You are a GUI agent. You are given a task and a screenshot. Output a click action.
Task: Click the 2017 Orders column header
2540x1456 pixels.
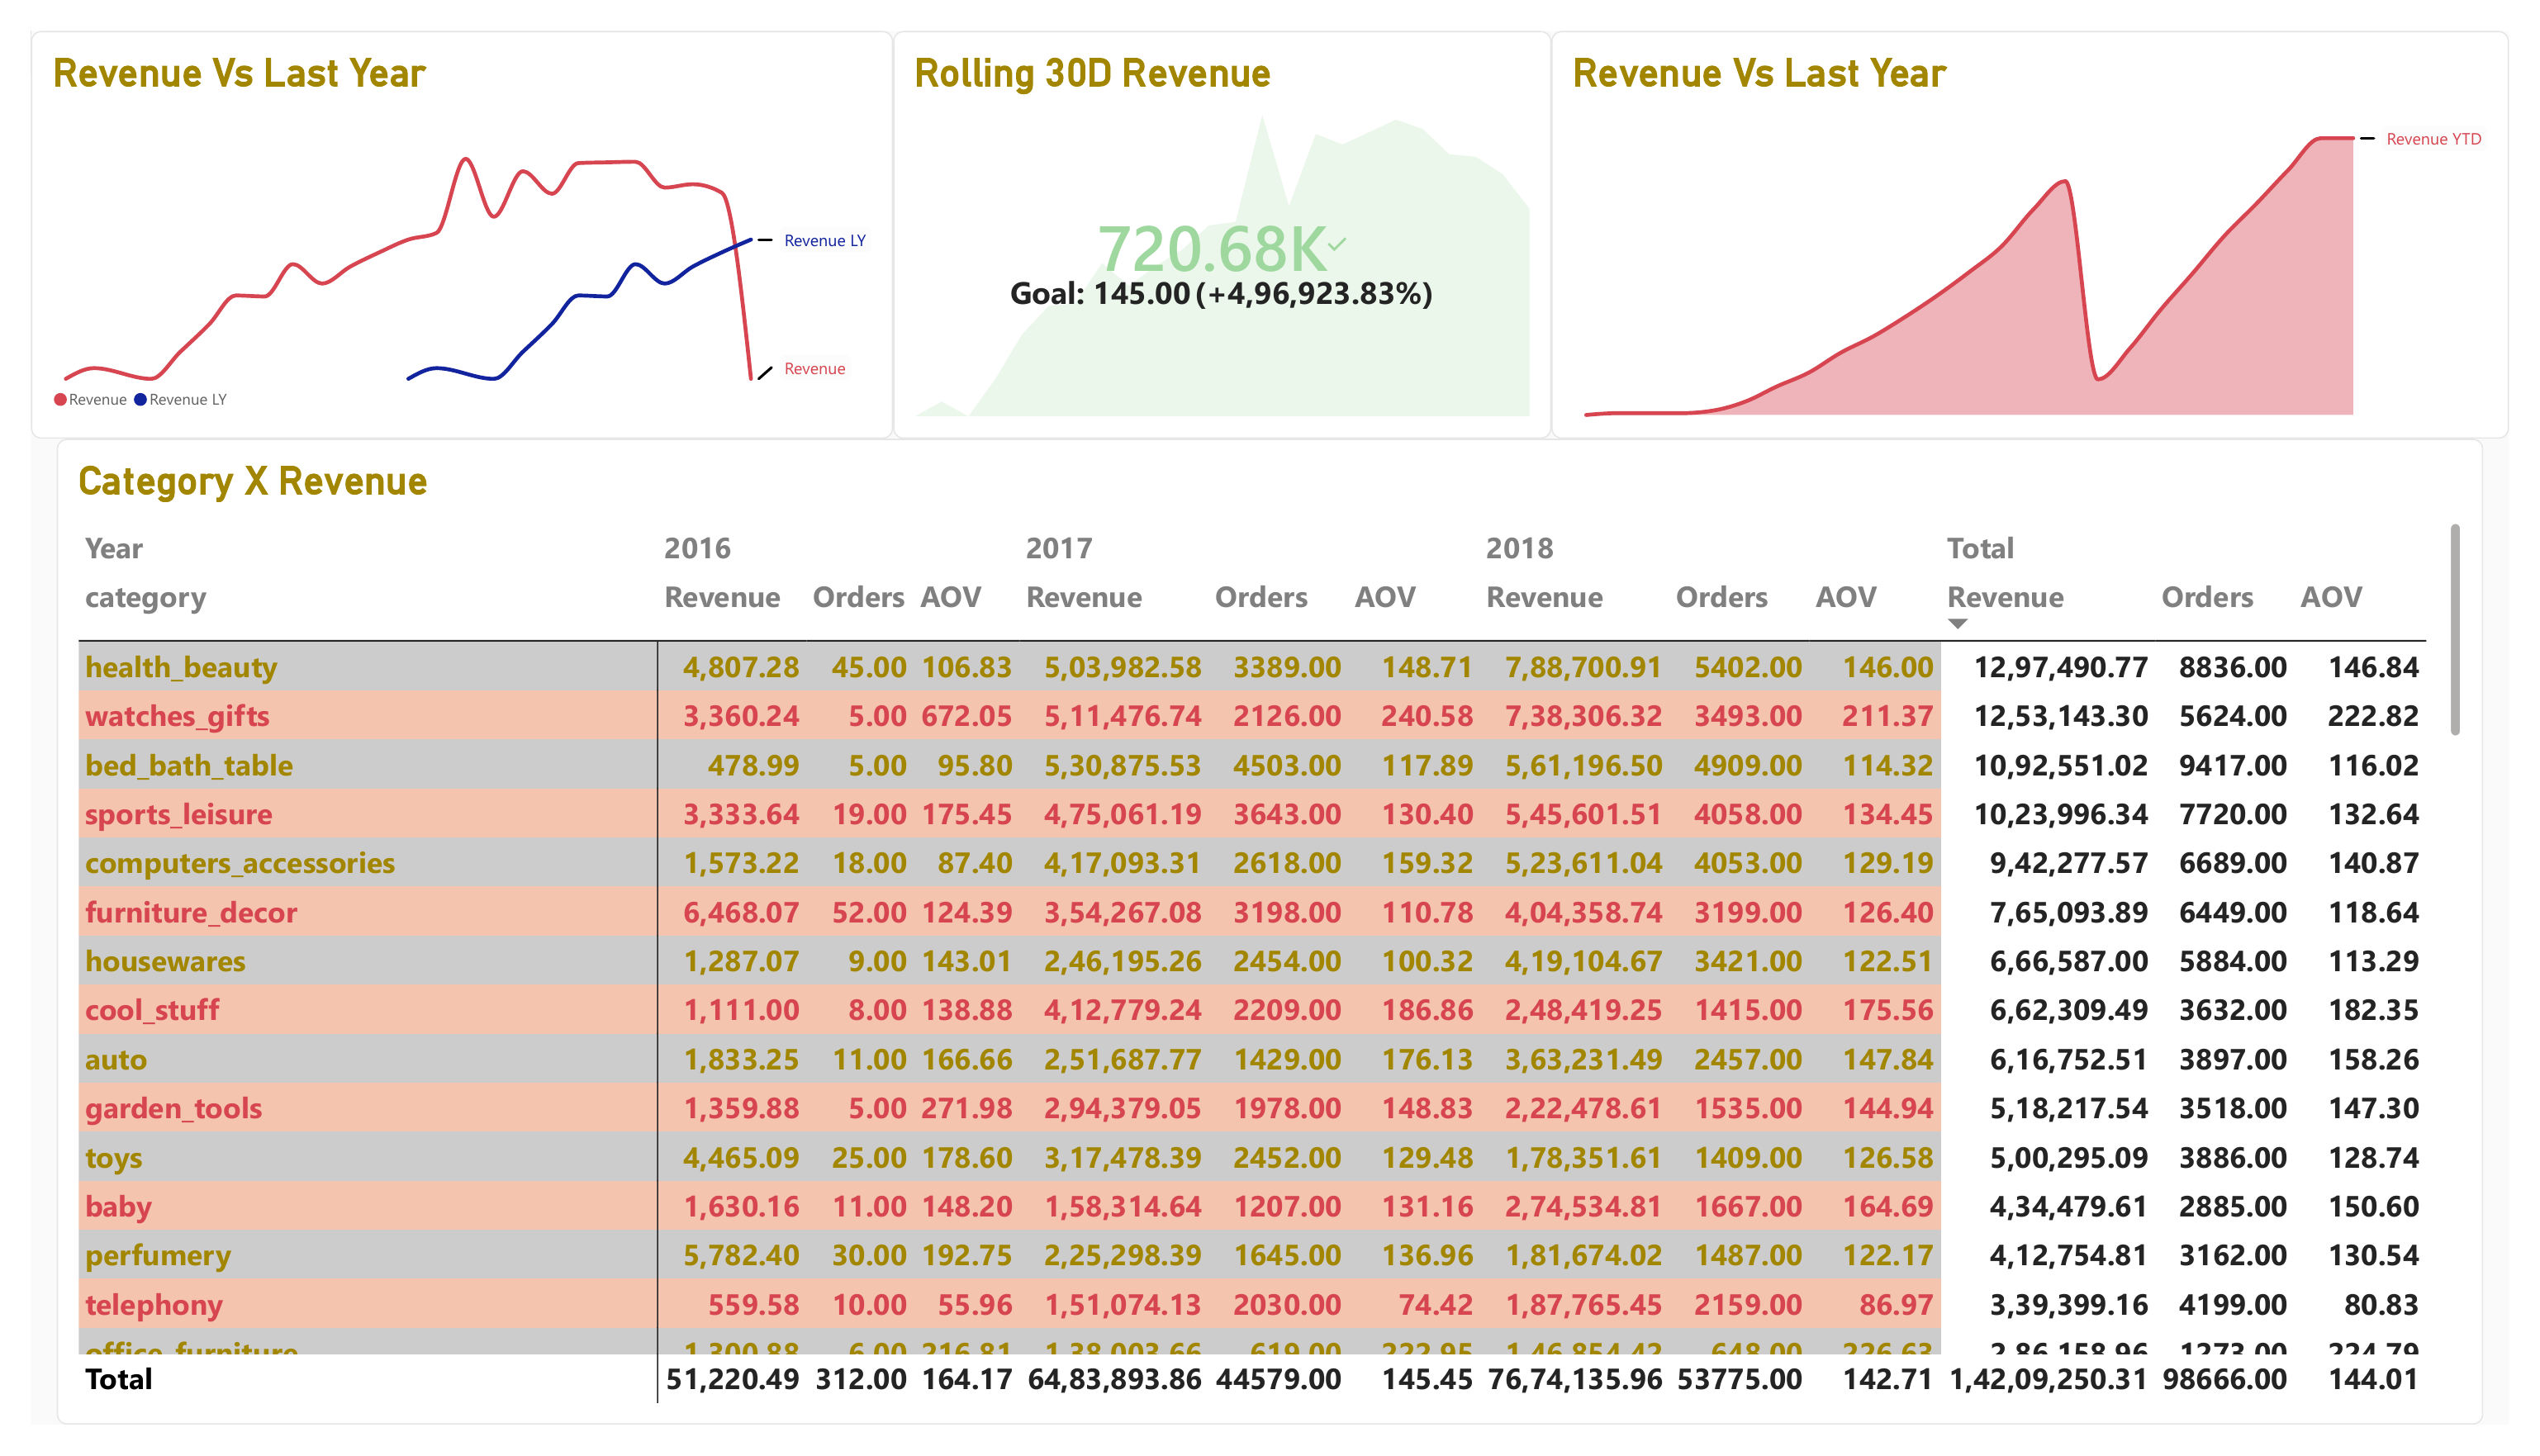(x=1260, y=597)
